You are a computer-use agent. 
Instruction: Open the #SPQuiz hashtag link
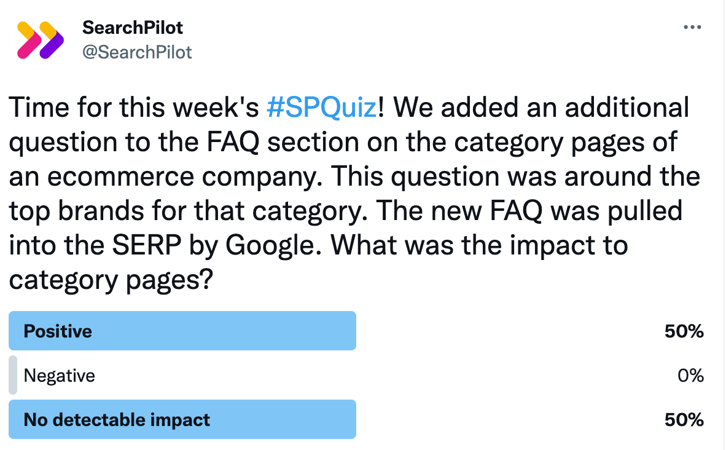(x=322, y=108)
